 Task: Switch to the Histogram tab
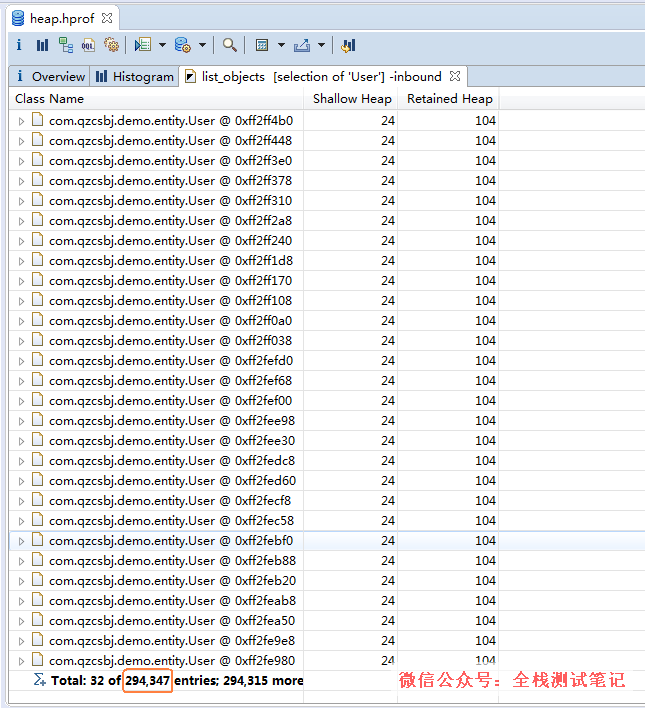pyautogui.click(x=135, y=77)
